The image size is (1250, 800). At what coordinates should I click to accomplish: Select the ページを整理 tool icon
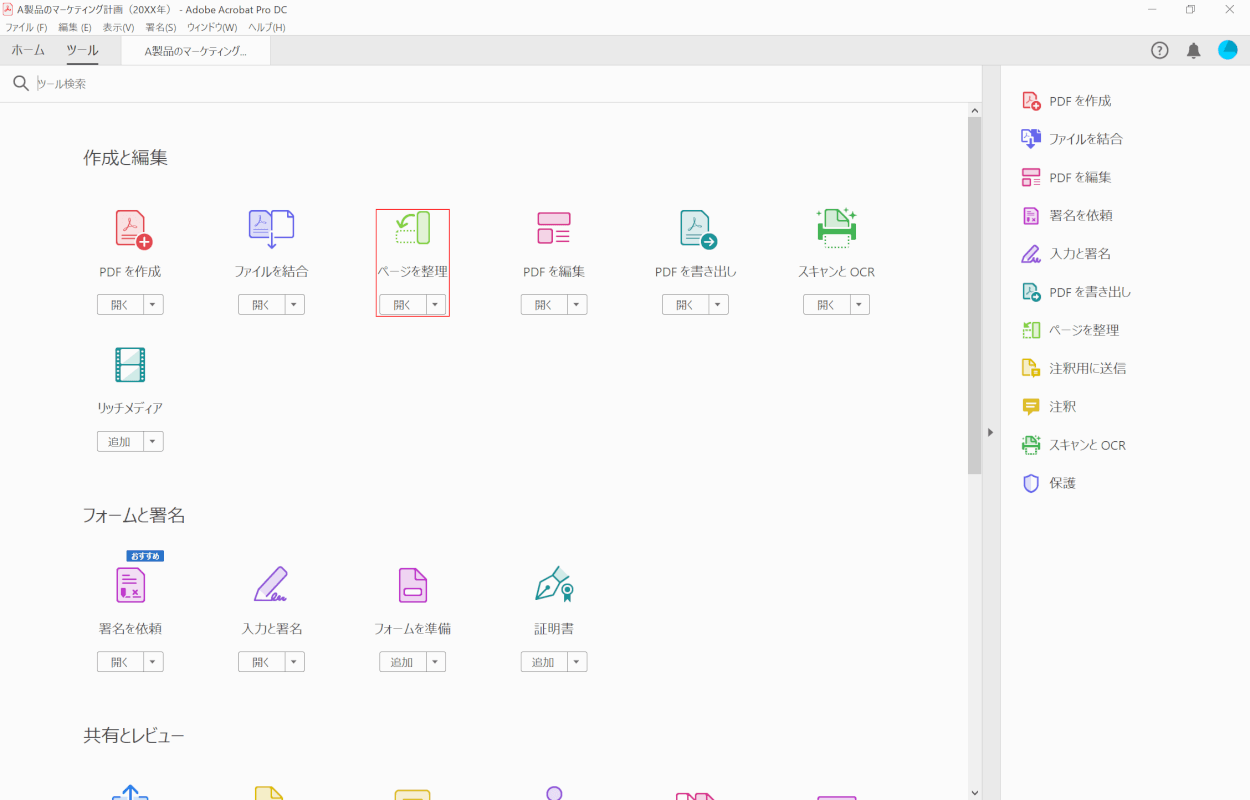[412, 229]
